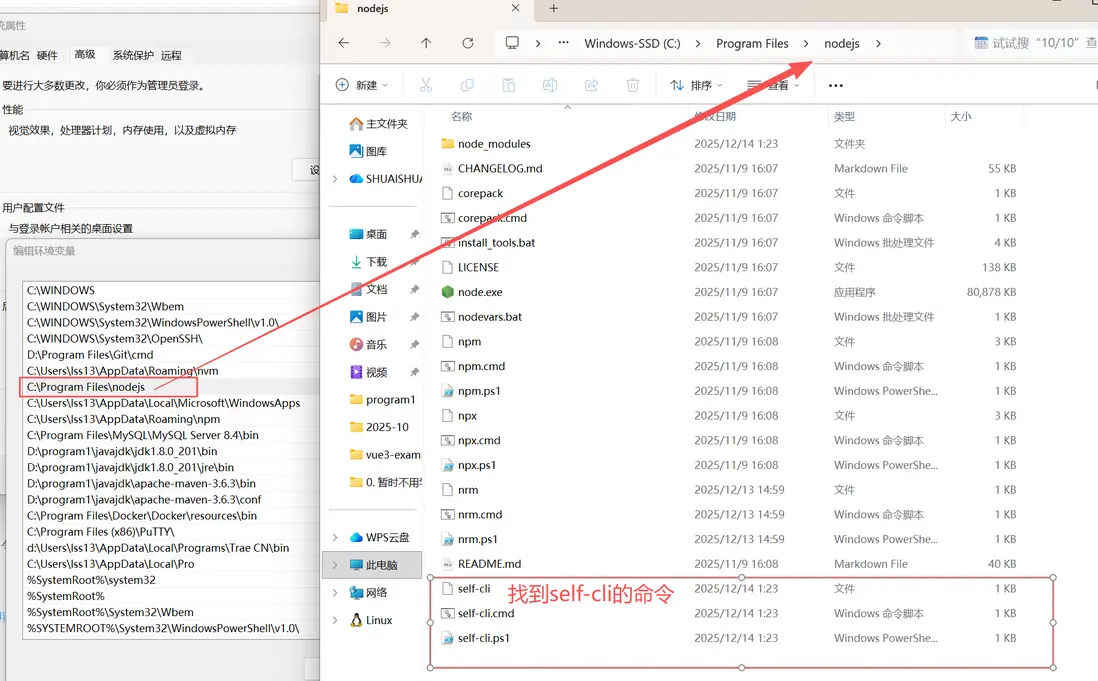1098x681 pixels.
Task: Click the Paste clipboard icon
Action: tap(508, 85)
